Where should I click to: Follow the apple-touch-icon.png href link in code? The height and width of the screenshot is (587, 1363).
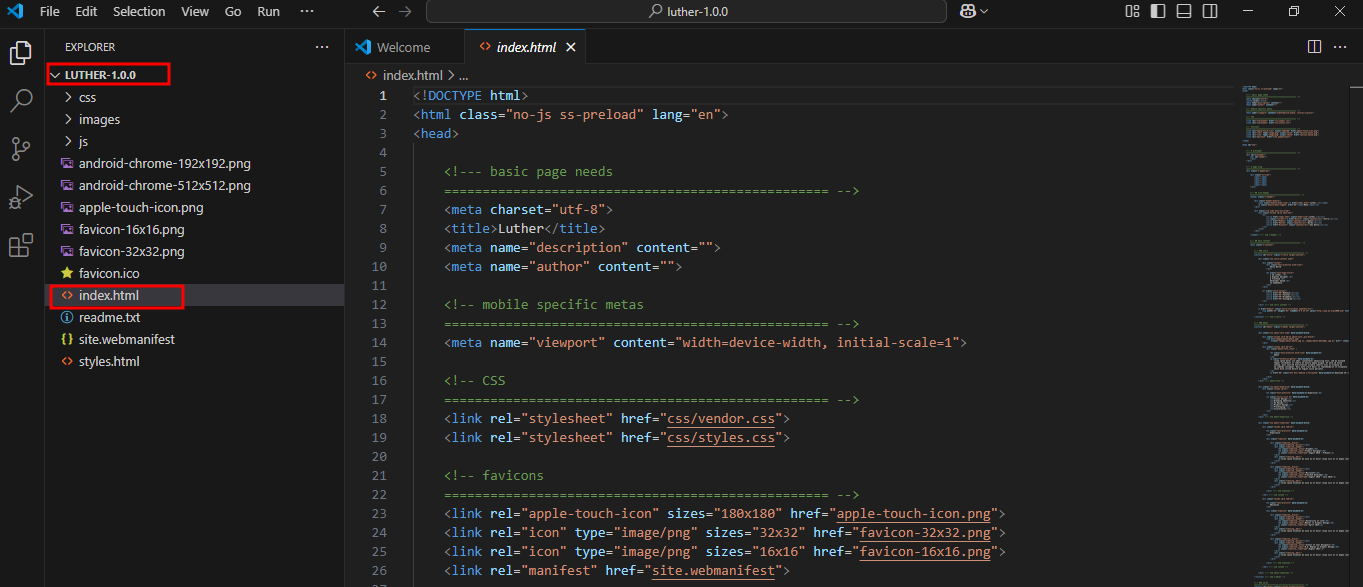coord(913,513)
